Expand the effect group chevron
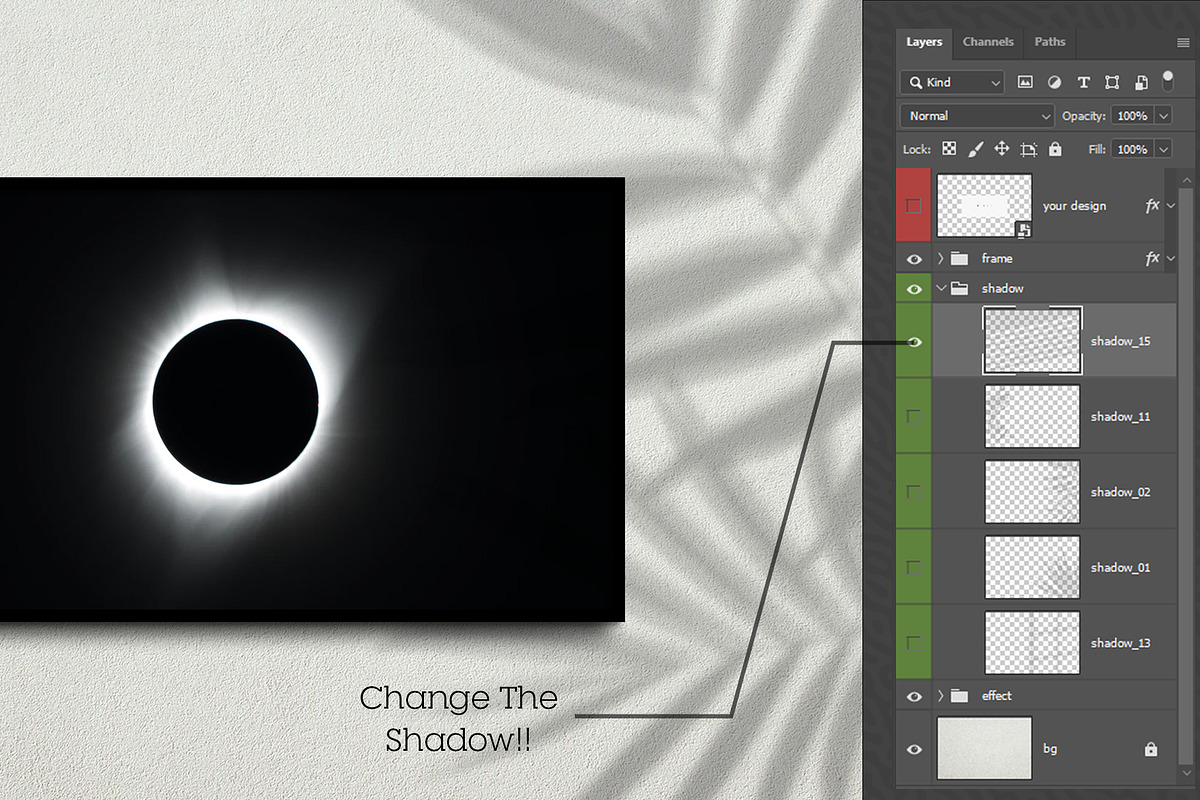The height and width of the screenshot is (800, 1200). tap(941, 695)
